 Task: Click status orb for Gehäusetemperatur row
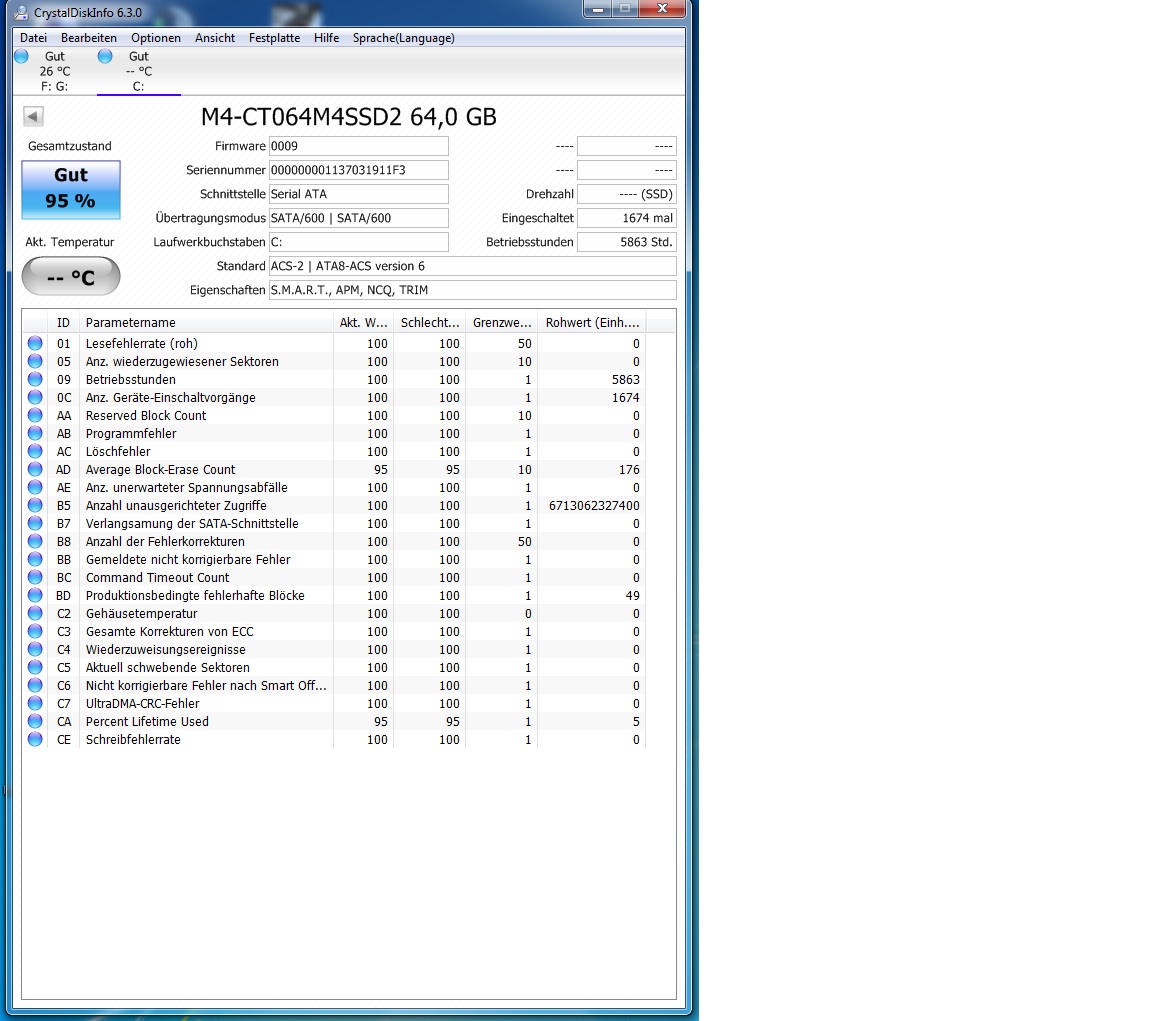pos(35,613)
